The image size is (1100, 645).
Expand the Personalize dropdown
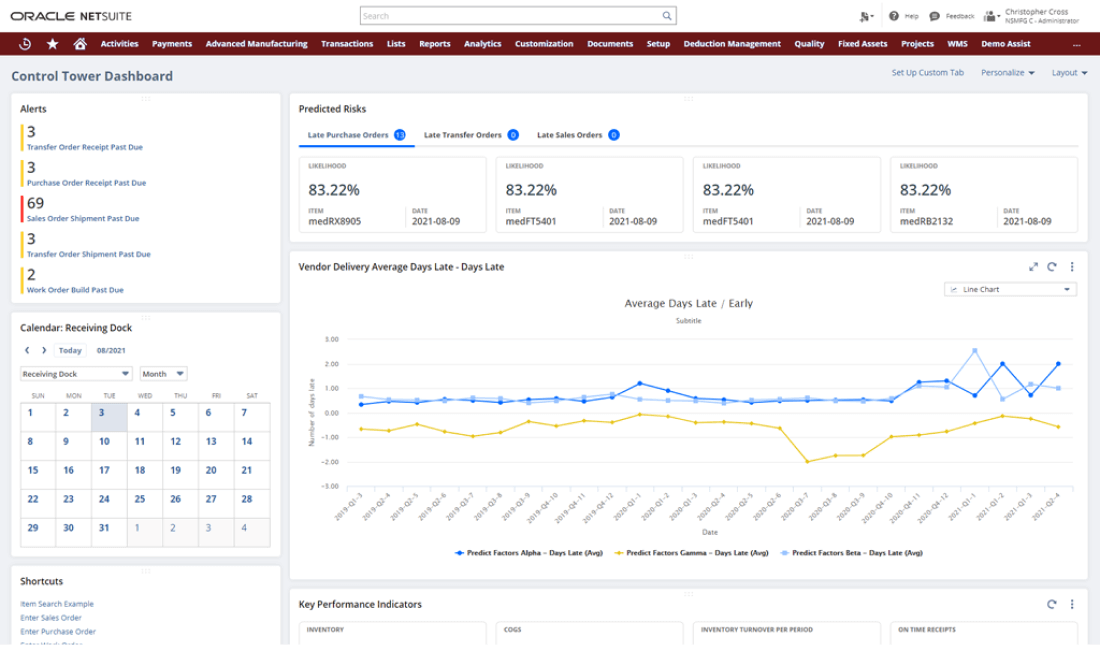(1007, 73)
